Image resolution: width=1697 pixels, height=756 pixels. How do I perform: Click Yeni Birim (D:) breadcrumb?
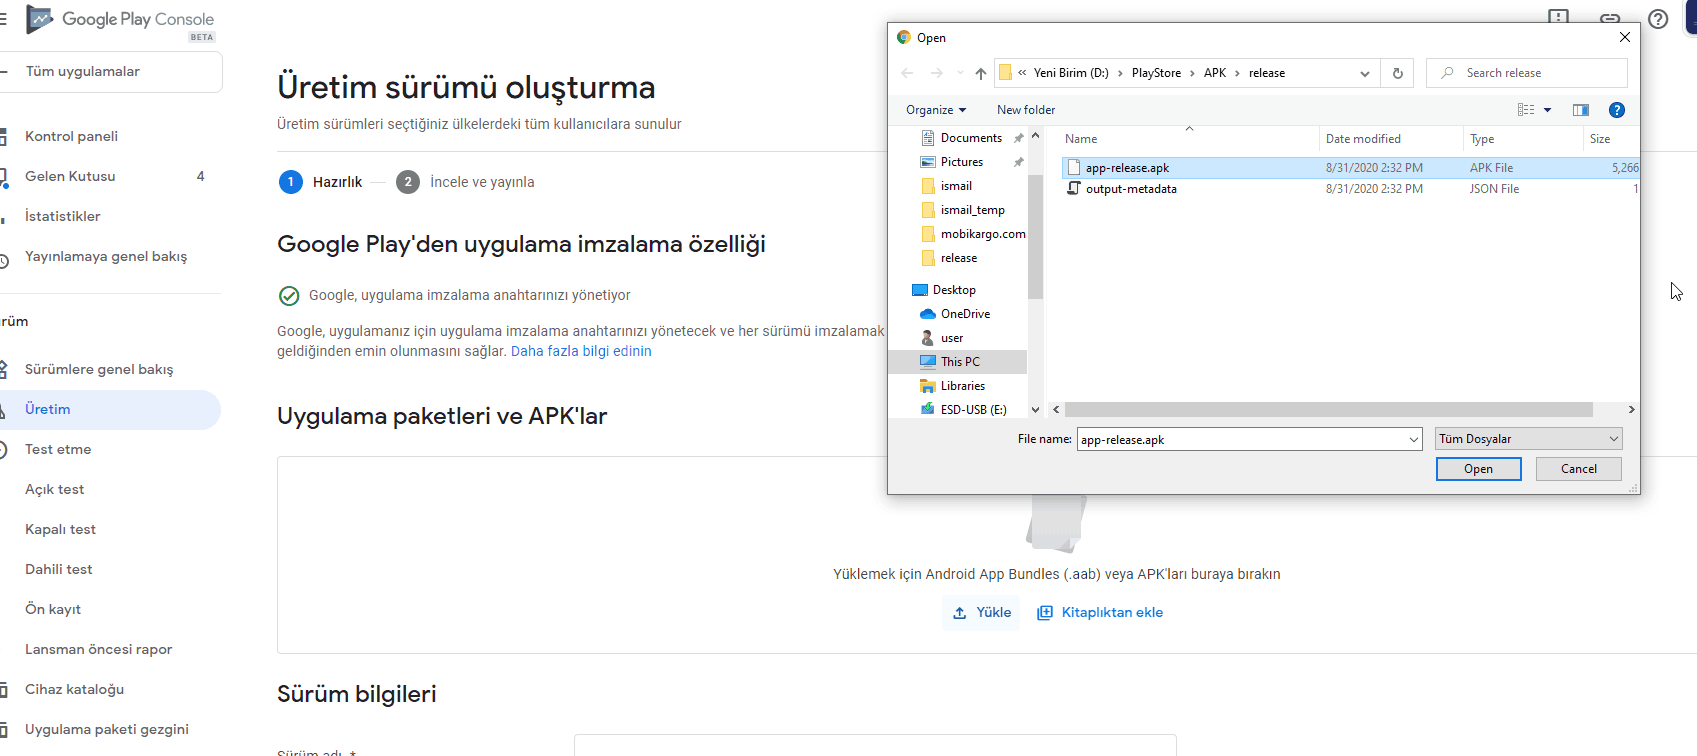click(1071, 73)
